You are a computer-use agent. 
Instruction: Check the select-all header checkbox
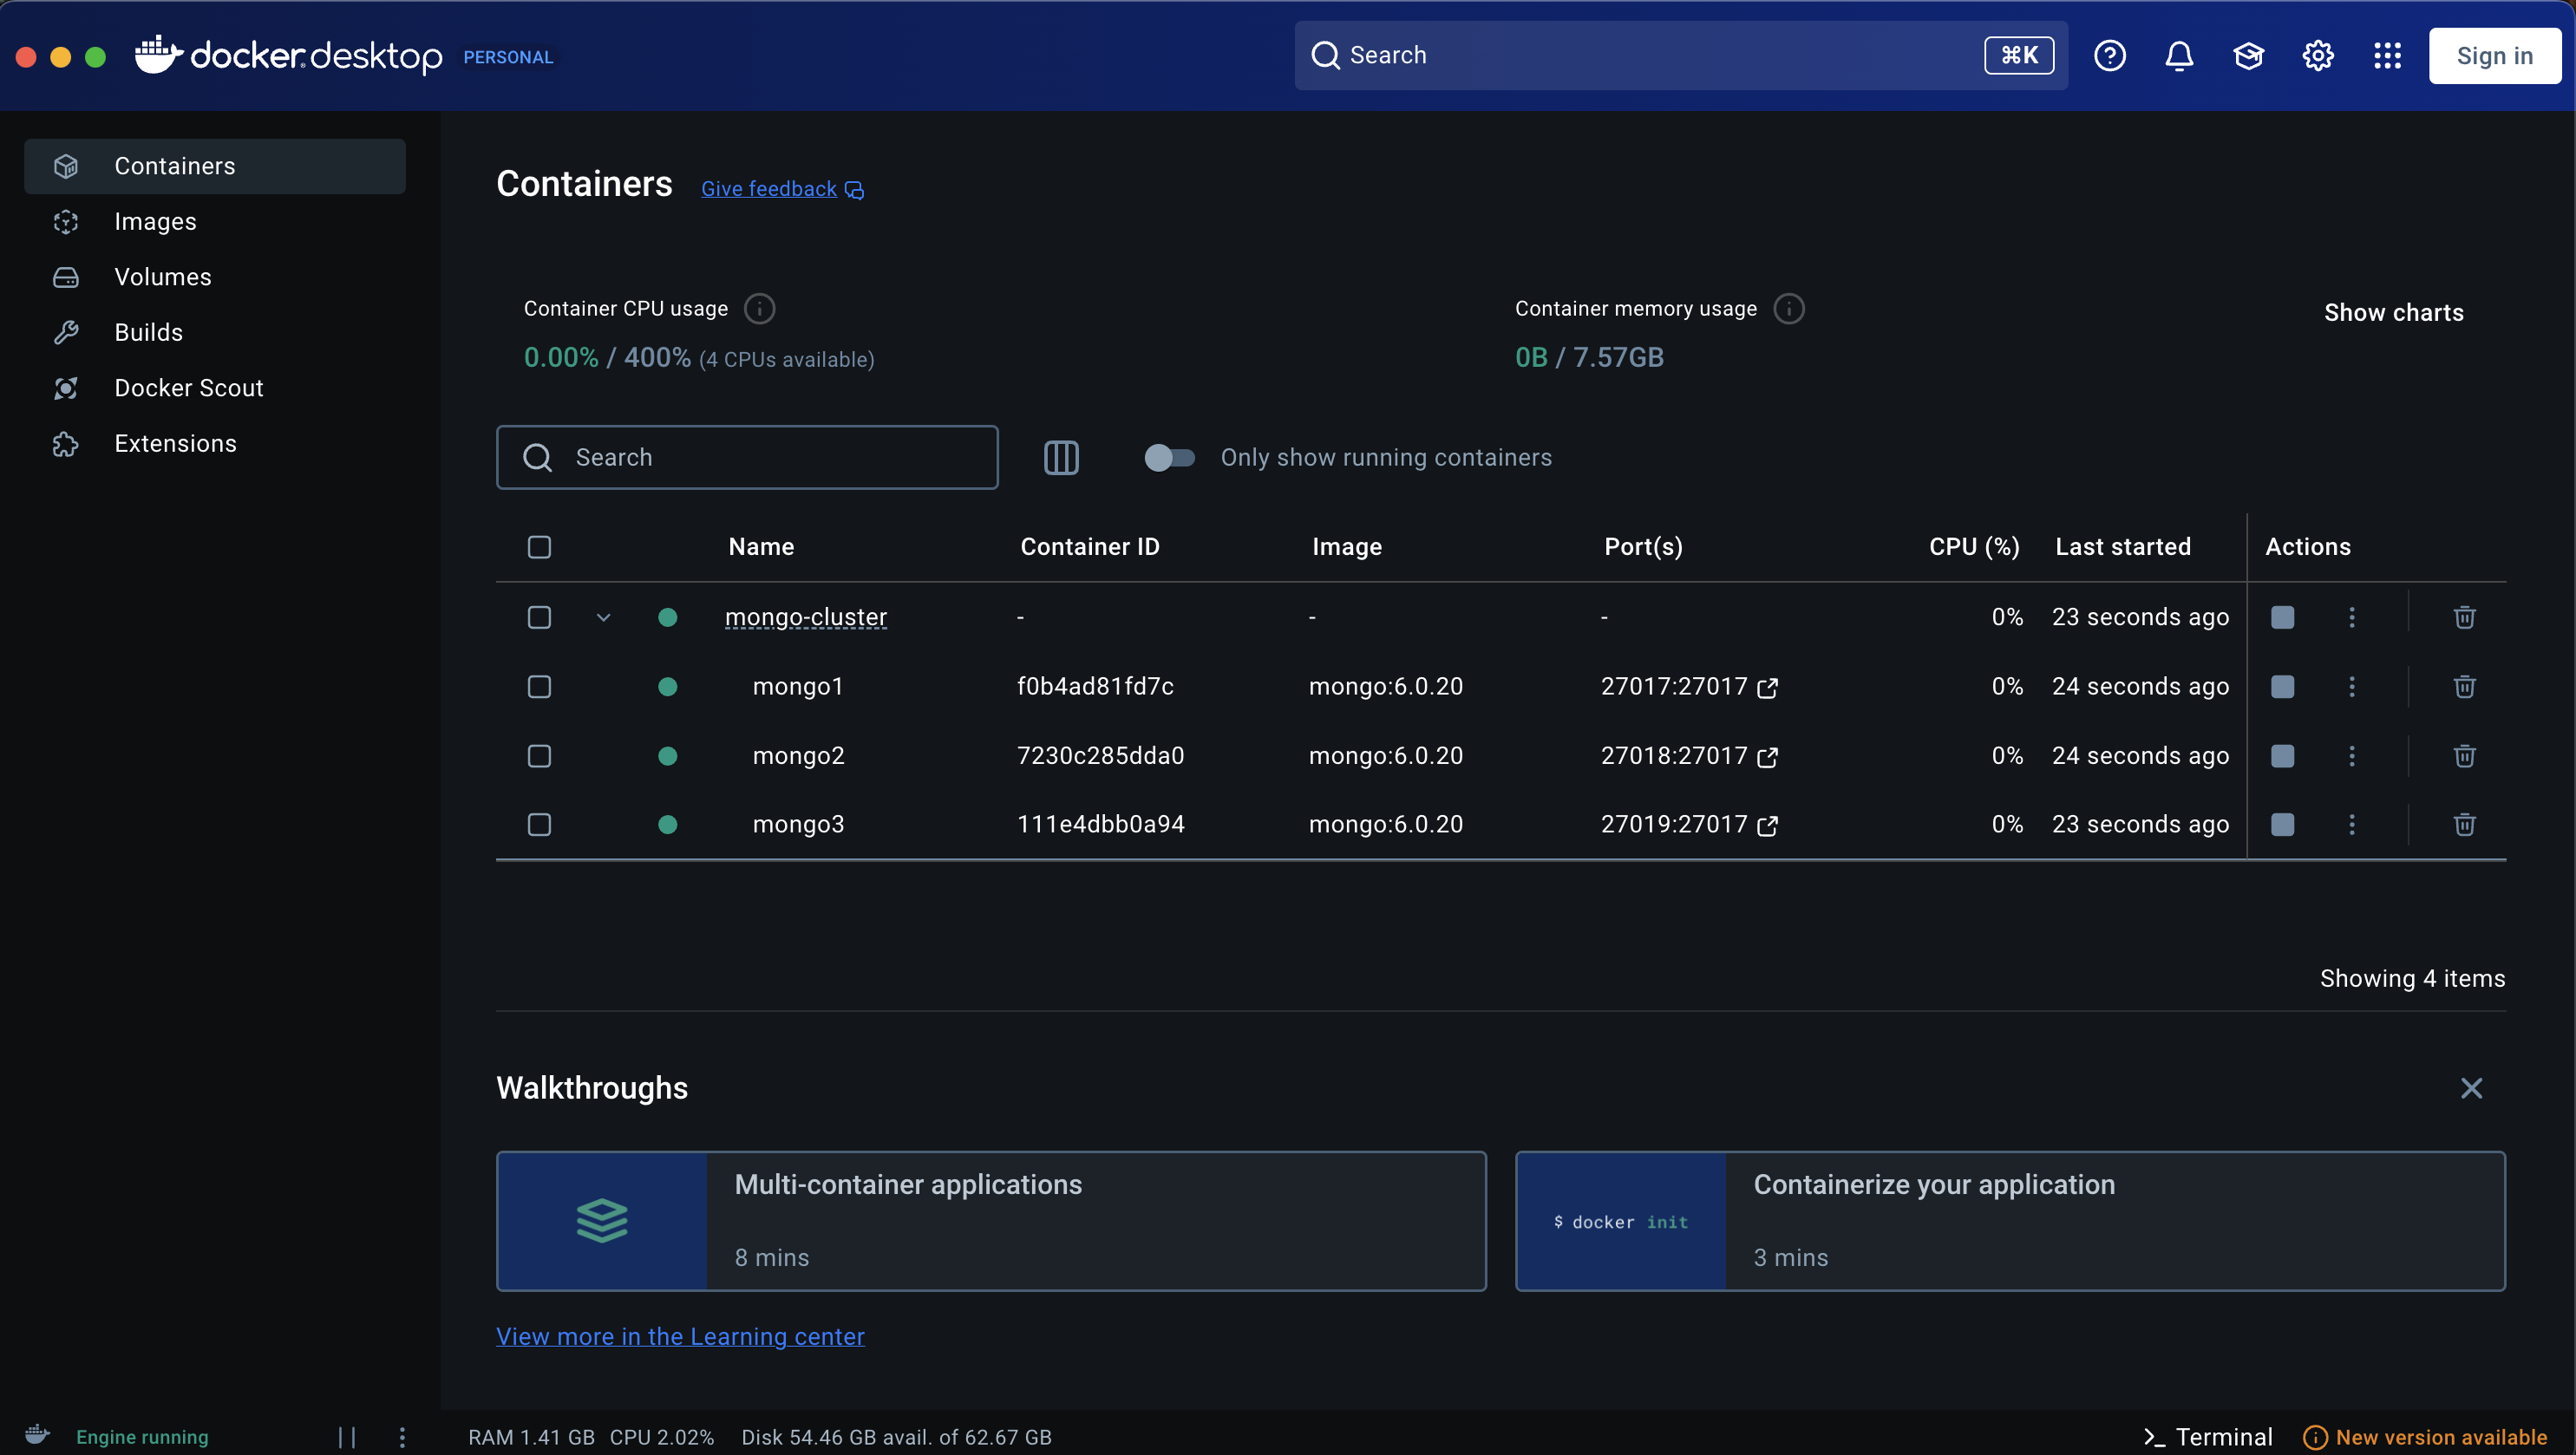click(539, 547)
